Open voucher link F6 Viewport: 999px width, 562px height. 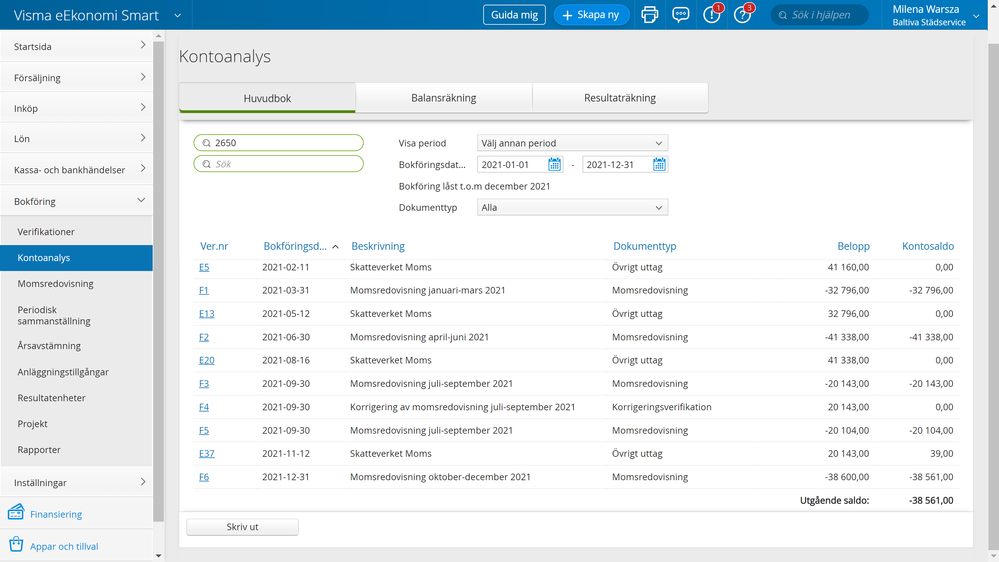[204, 477]
